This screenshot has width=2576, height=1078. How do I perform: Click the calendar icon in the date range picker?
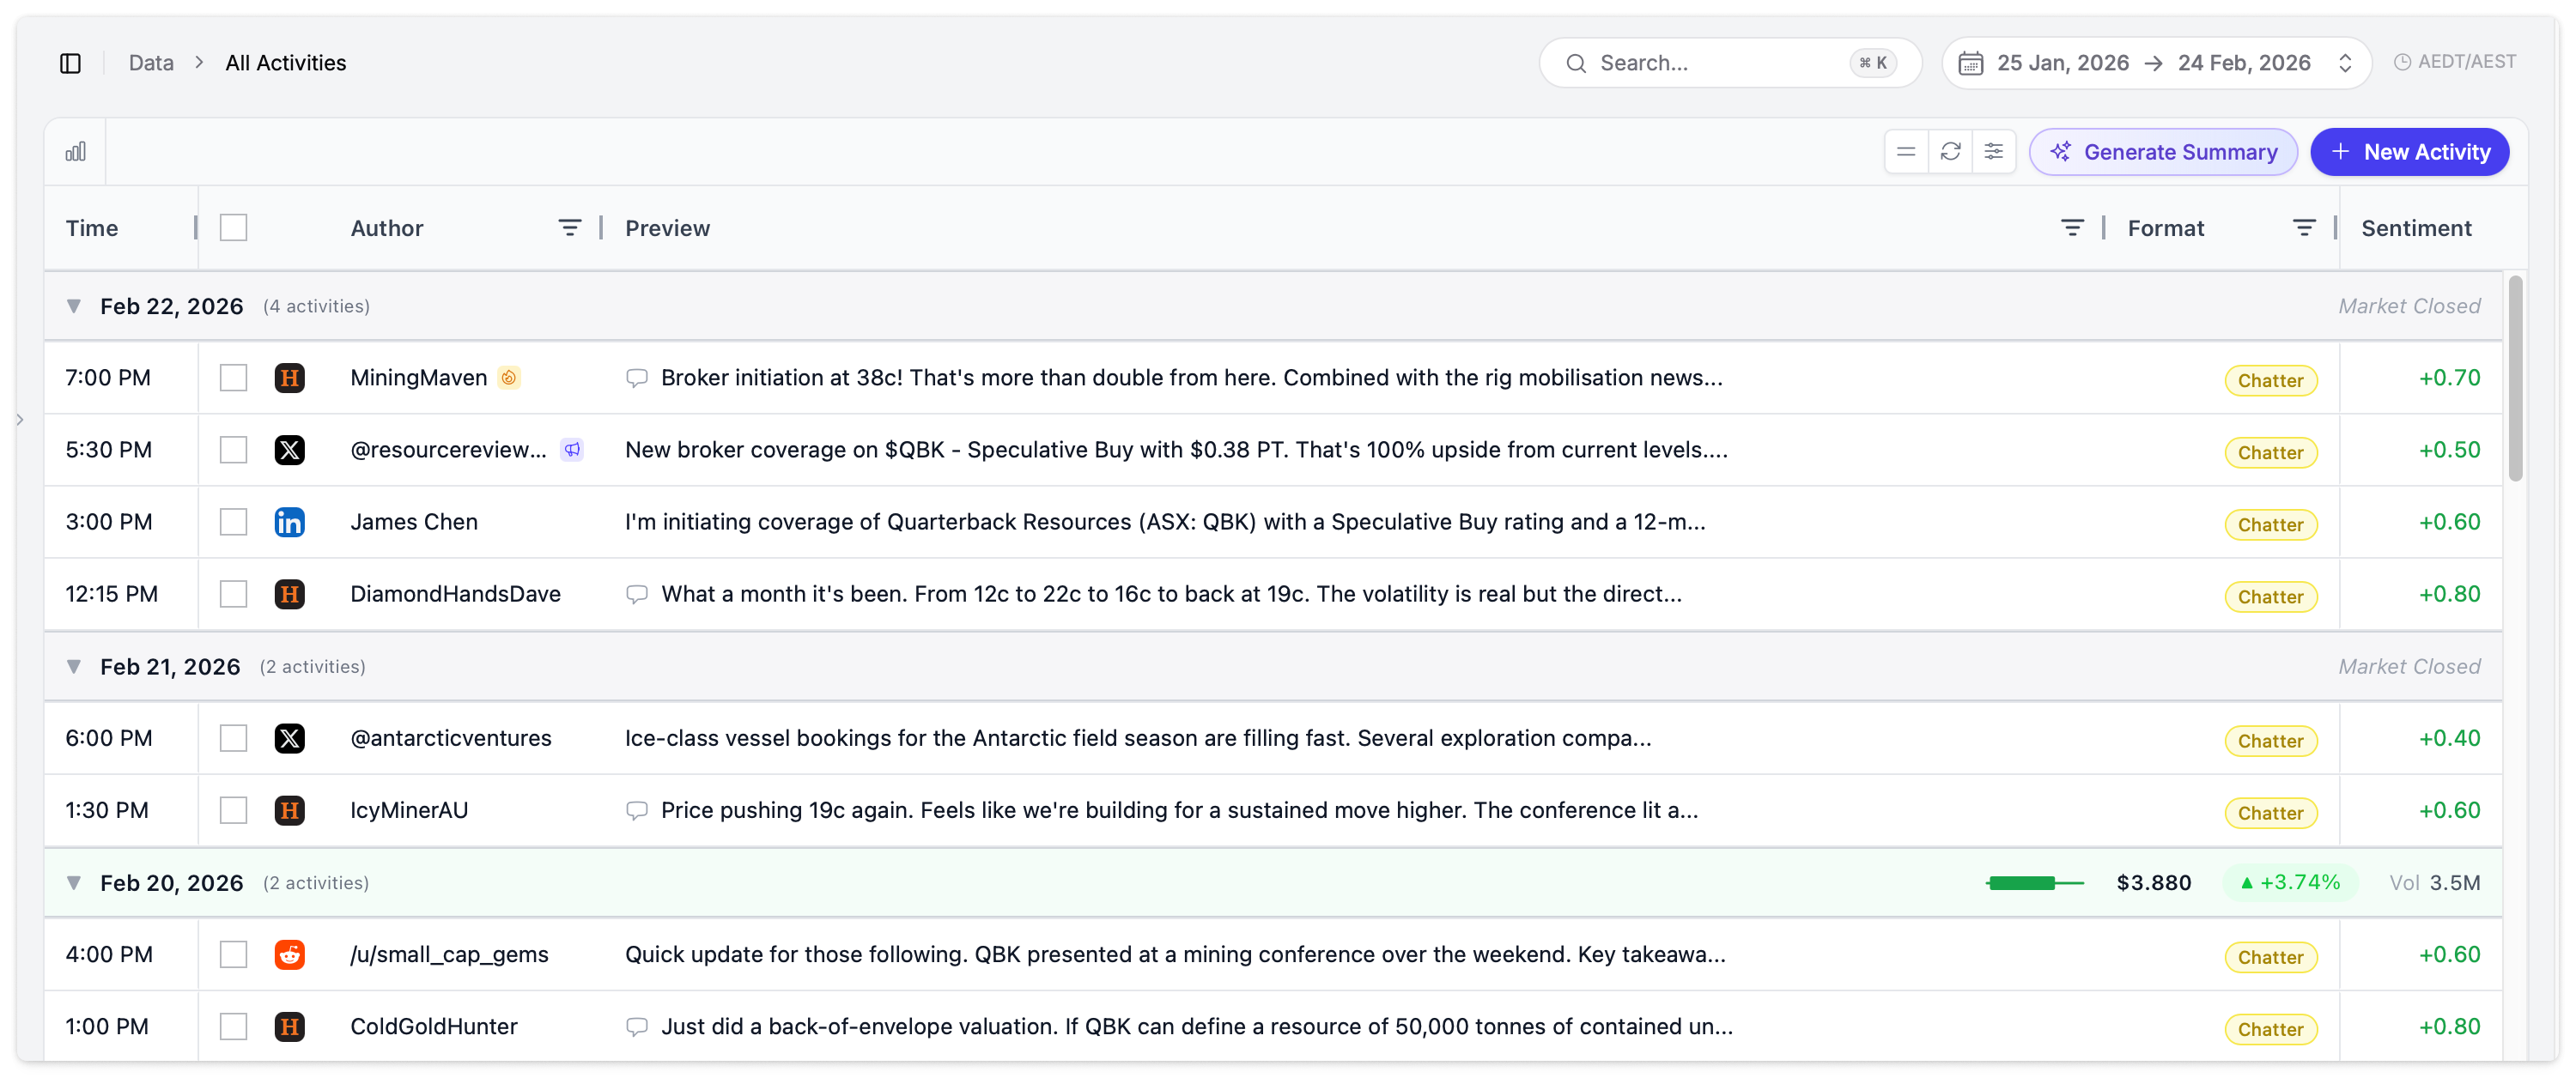(x=1971, y=62)
